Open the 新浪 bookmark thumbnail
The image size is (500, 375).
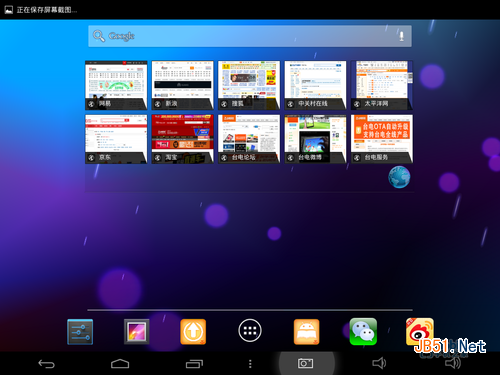pyautogui.click(x=182, y=85)
